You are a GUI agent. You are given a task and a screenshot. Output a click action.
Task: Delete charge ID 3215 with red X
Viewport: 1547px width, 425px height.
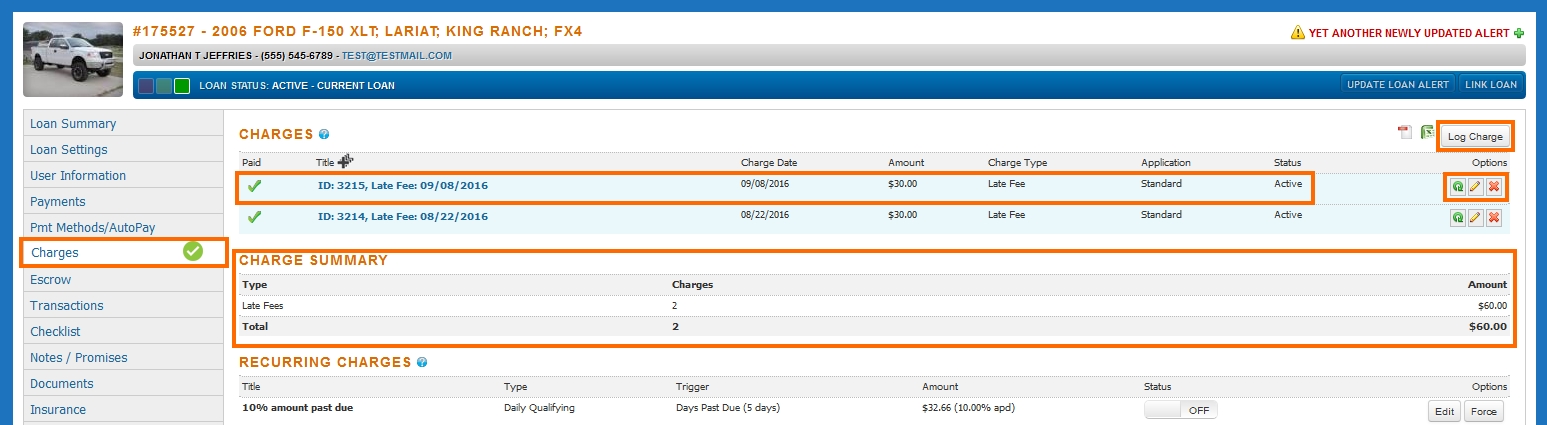pyautogui.click(x=1494, y=187)
